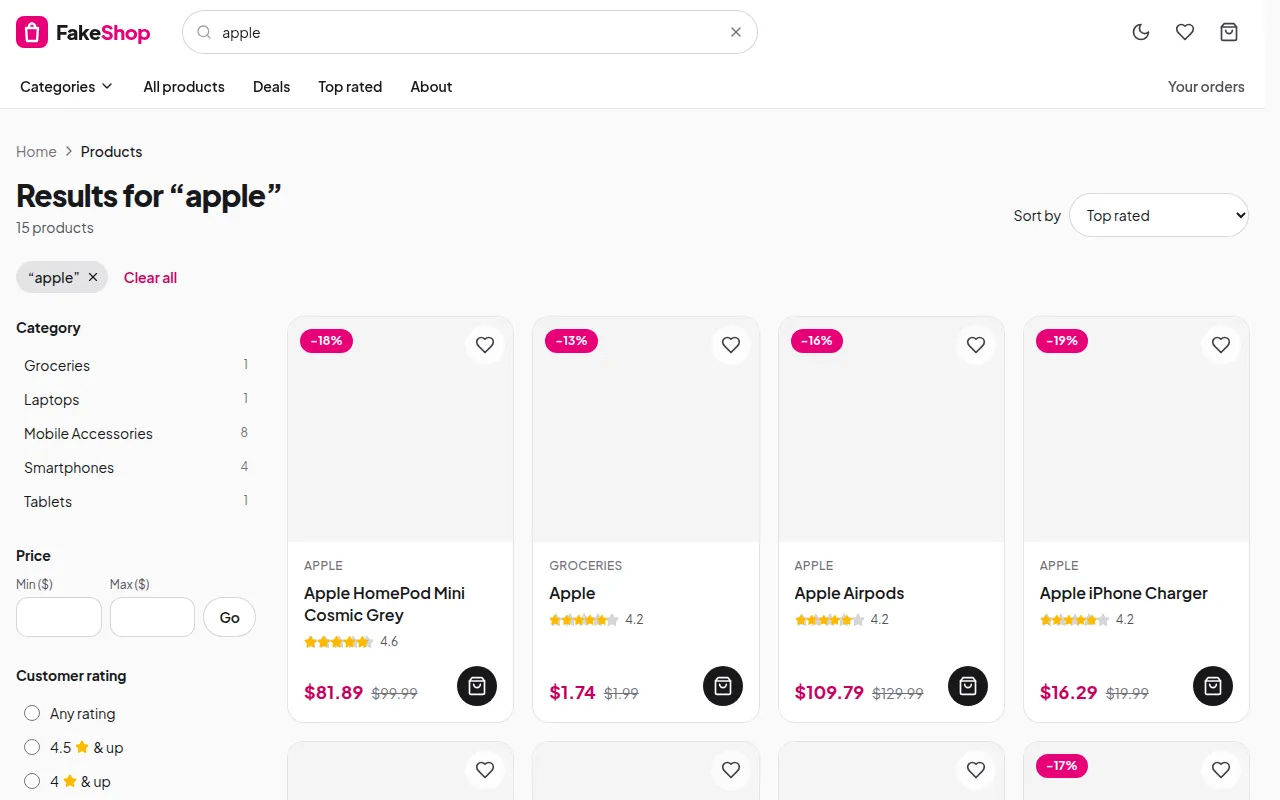Click the search input containing apple

click(470, 32)
